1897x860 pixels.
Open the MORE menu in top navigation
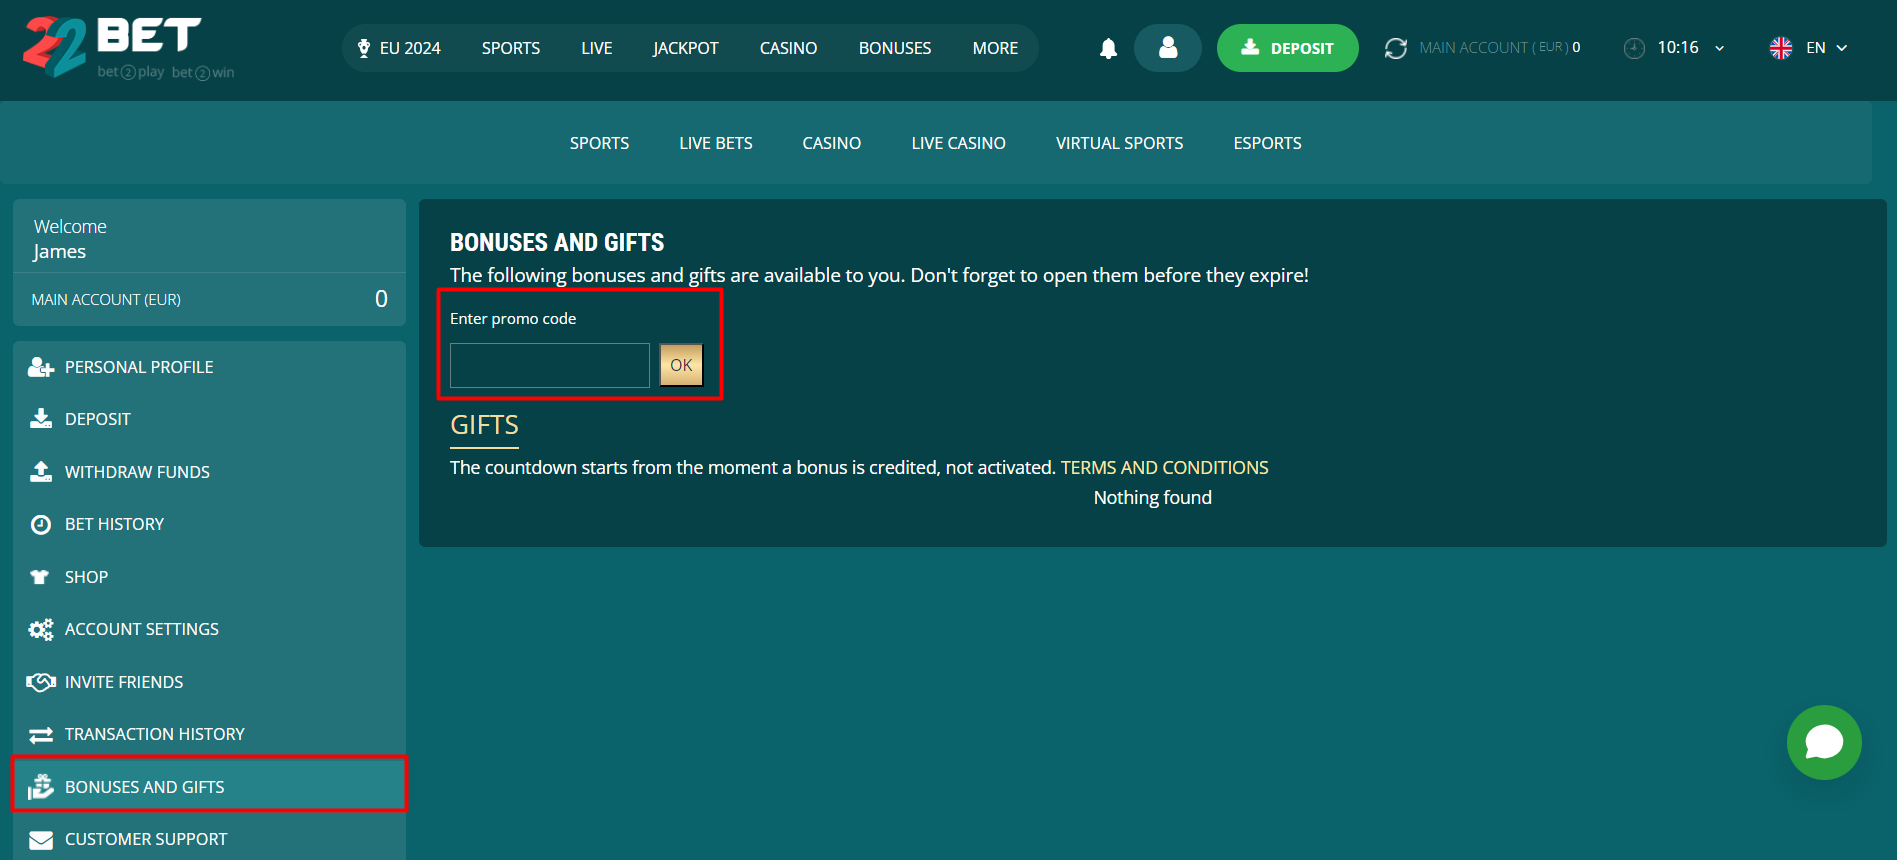pos(995,48)
